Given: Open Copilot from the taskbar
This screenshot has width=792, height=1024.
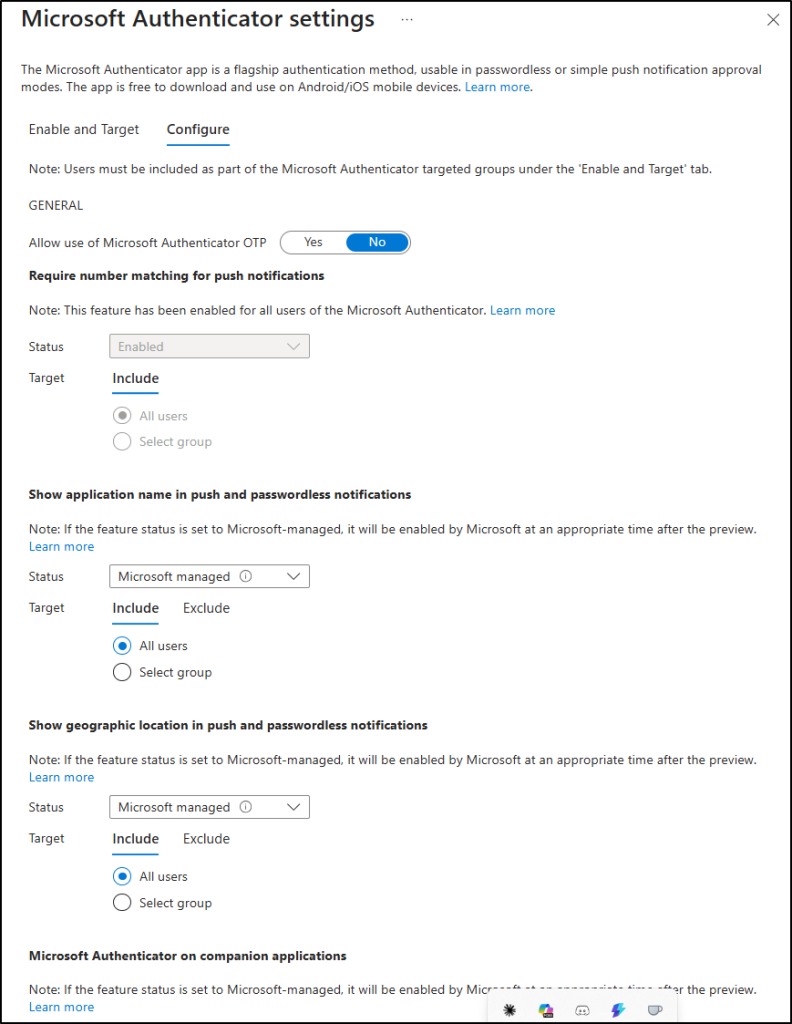Looking at the screenshot, I should (x=545, y=1010).
